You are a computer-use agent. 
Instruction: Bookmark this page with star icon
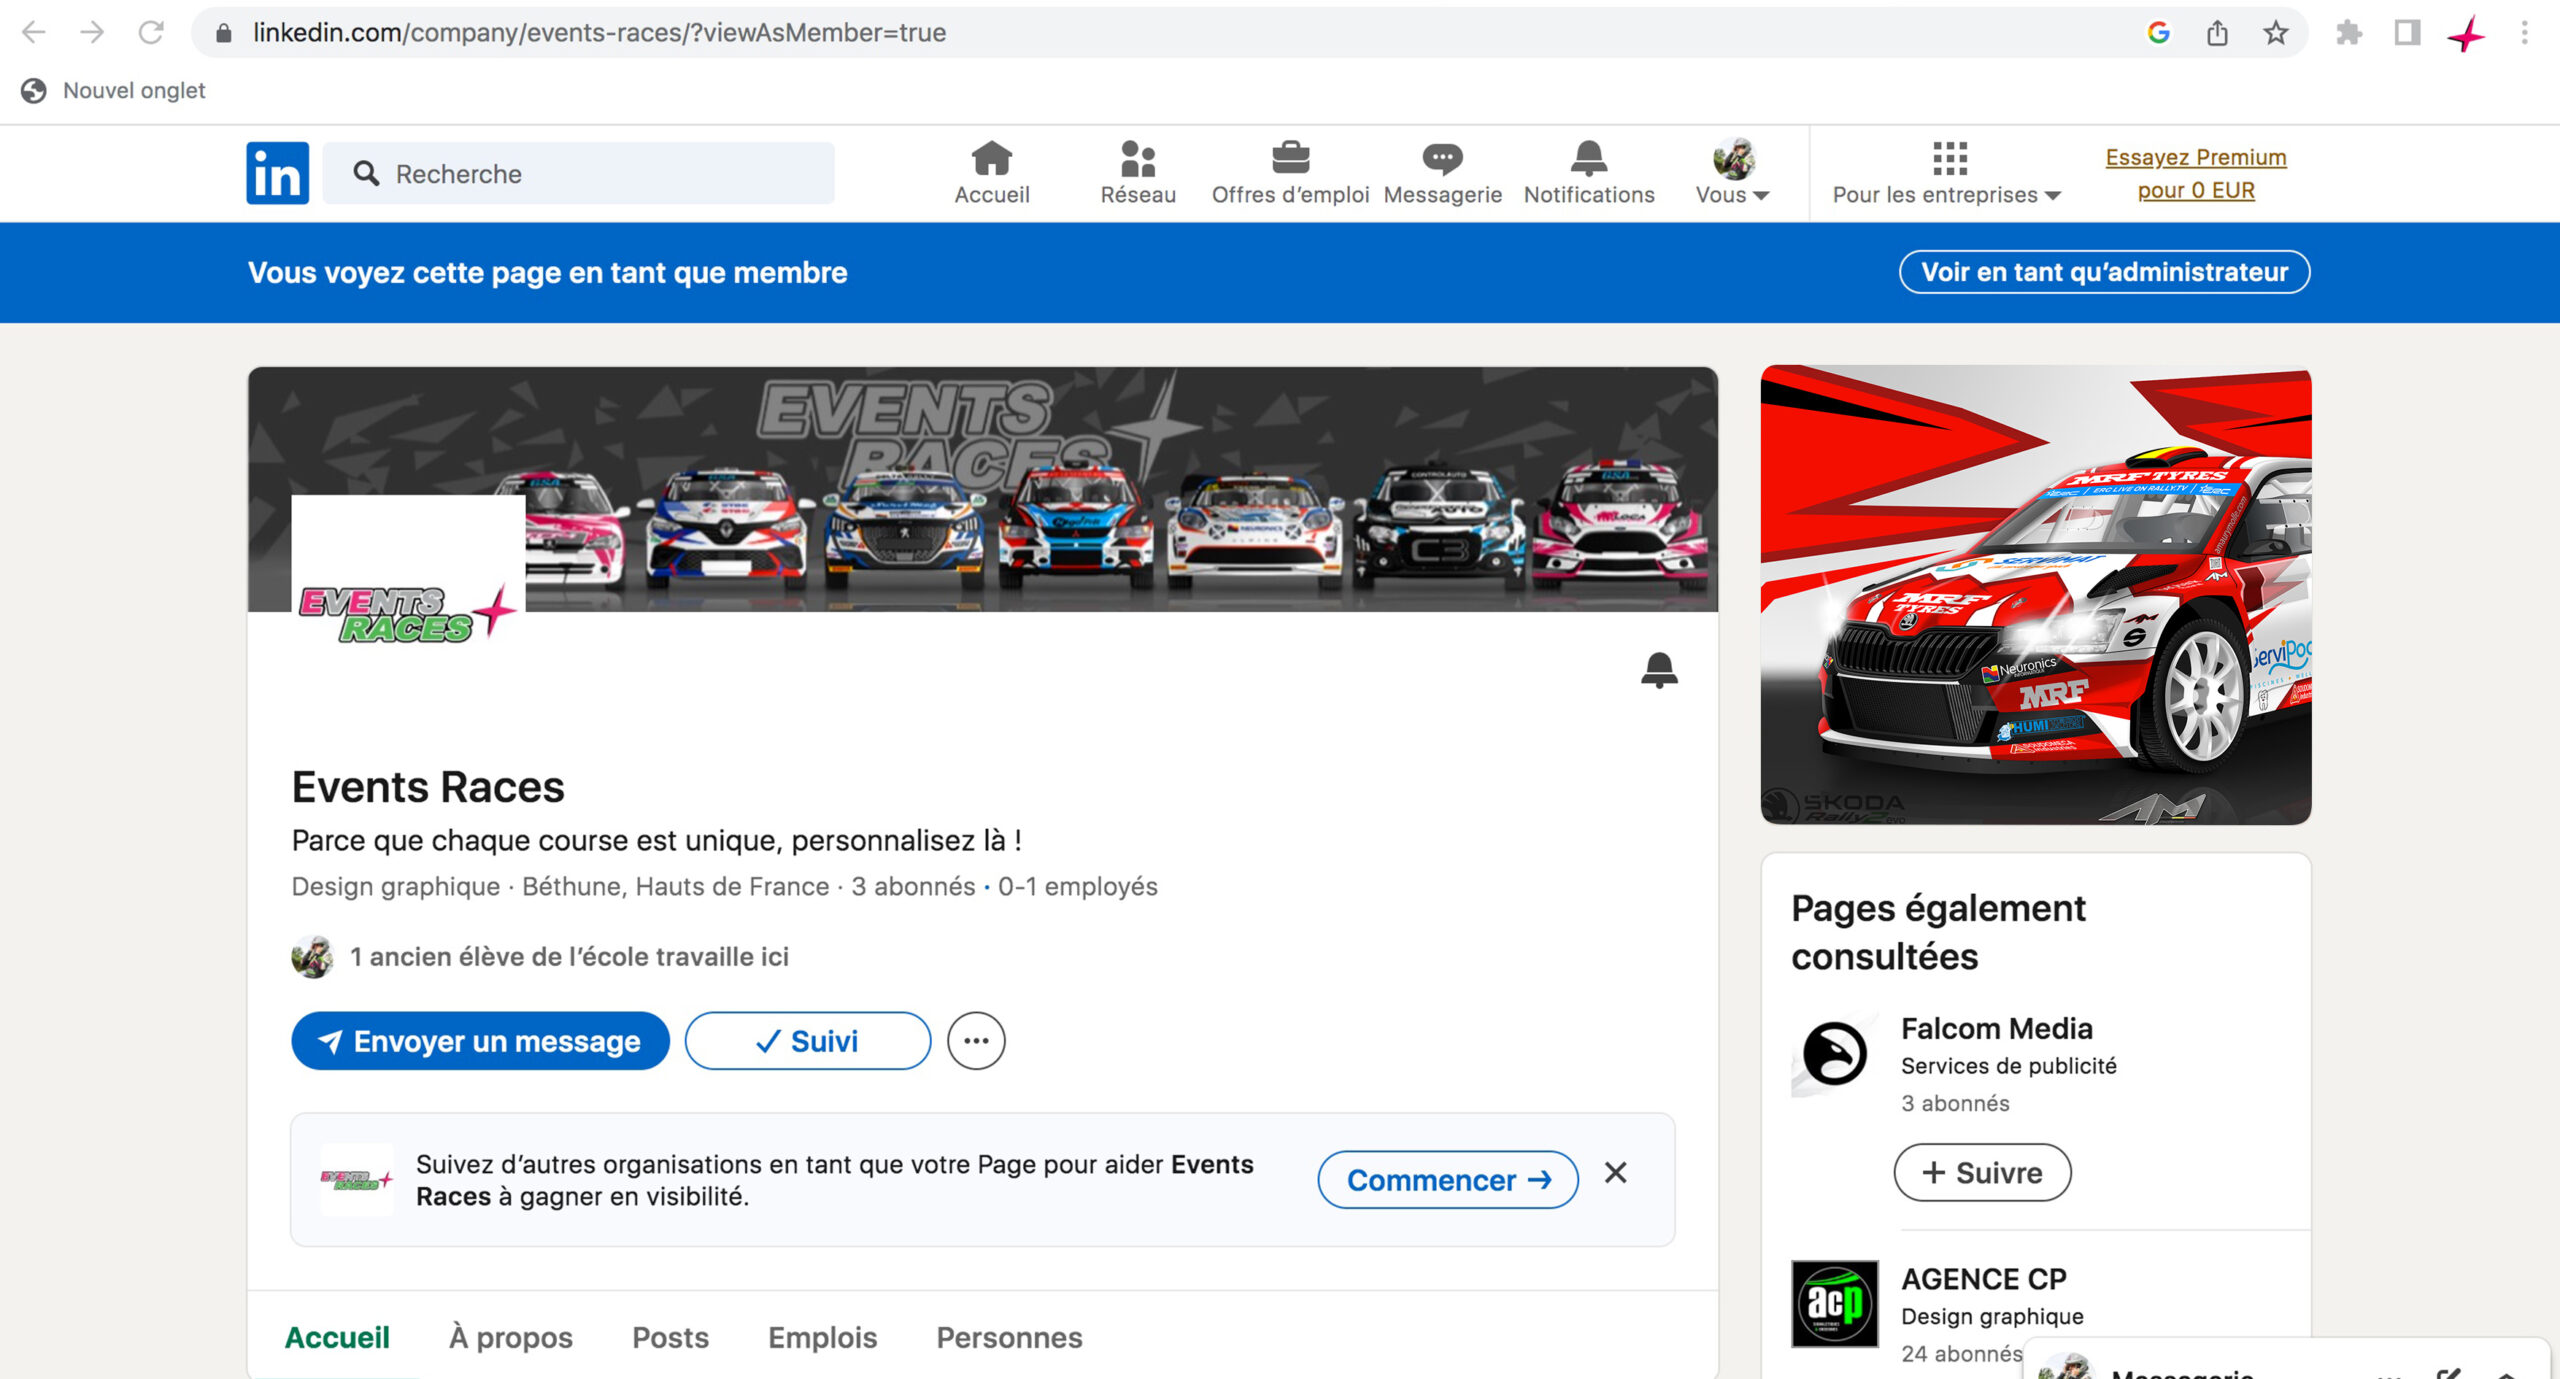(x=2275, y=33)
